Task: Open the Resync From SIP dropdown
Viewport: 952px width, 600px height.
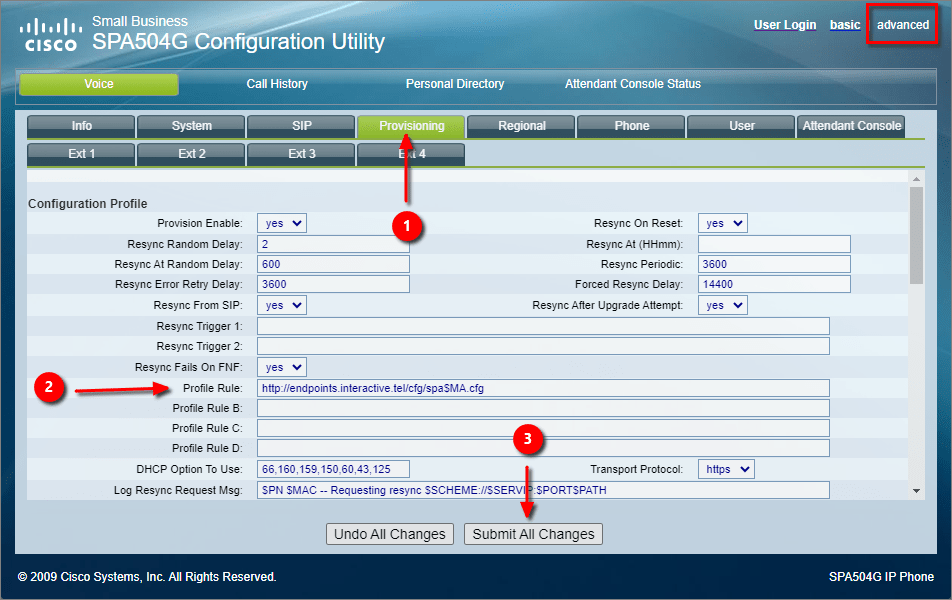Action: tap(281, 305)
